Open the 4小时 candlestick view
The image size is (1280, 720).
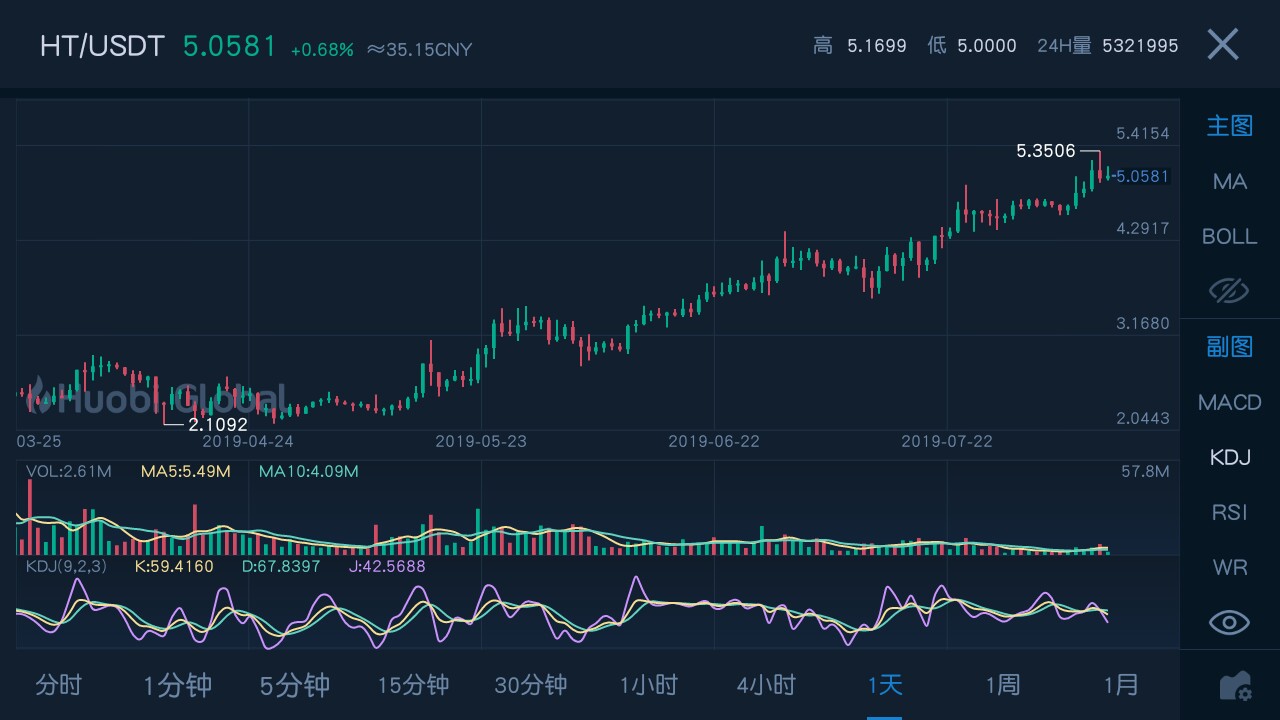point(767,685)
